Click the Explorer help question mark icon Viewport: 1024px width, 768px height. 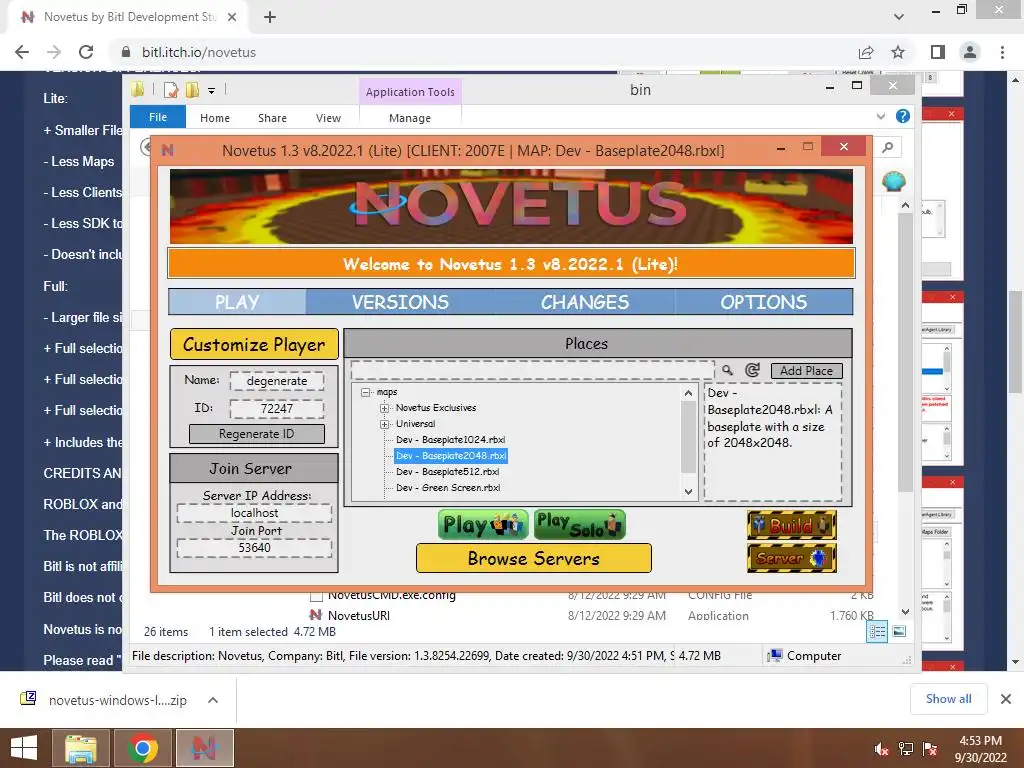[x=903, y=116]
